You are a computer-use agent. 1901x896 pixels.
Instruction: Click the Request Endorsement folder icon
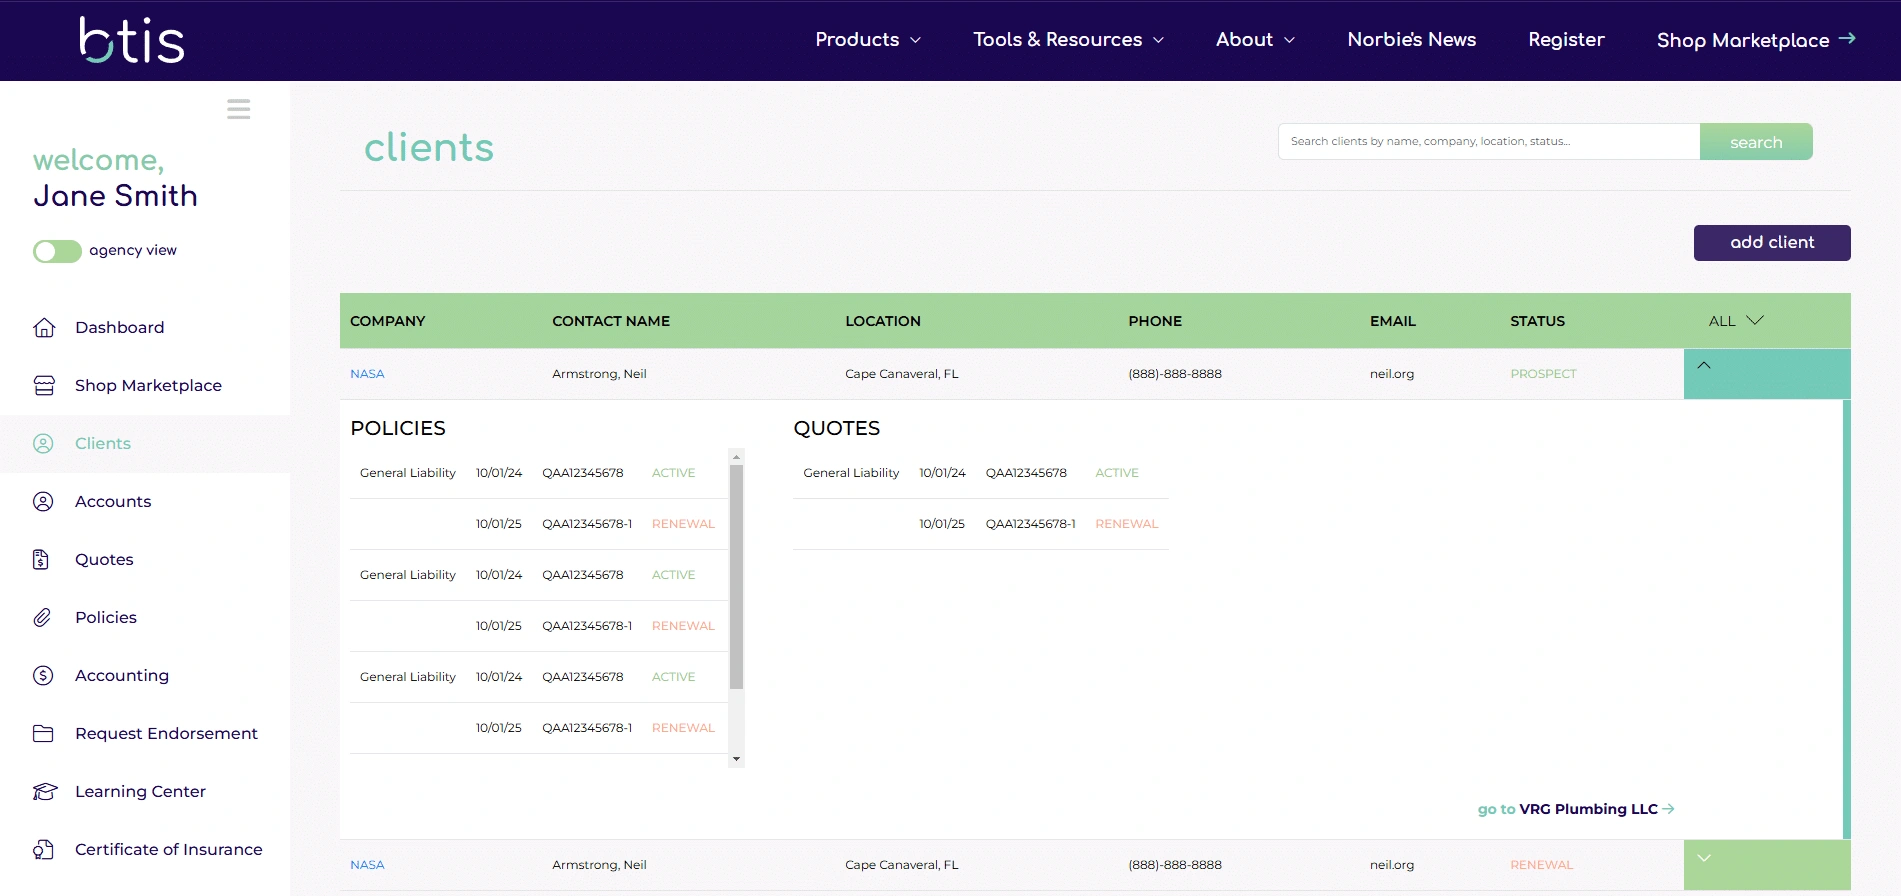(43, 734)
